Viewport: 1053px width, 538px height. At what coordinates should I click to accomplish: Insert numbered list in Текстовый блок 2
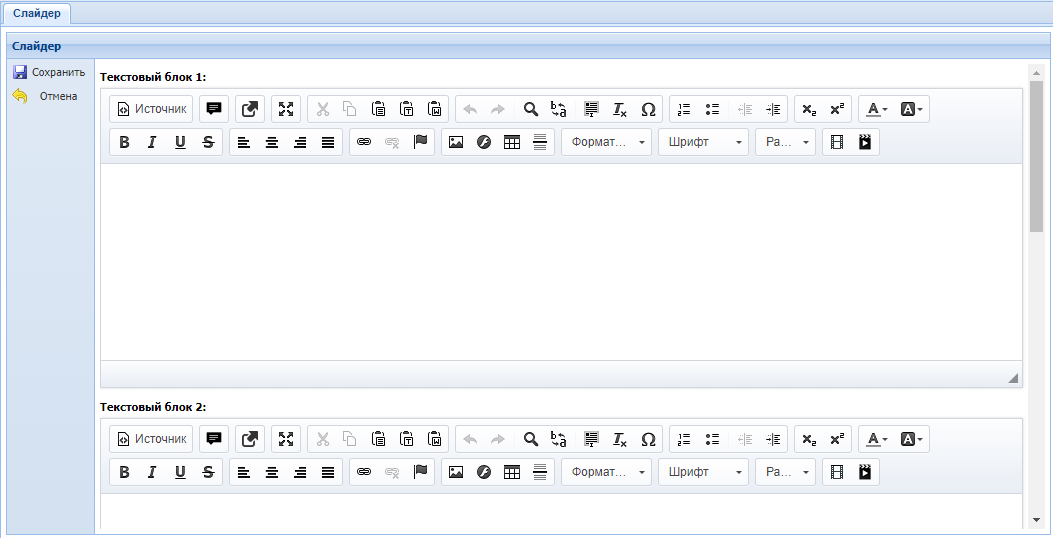pyautogui.click(x=684, y=439)
